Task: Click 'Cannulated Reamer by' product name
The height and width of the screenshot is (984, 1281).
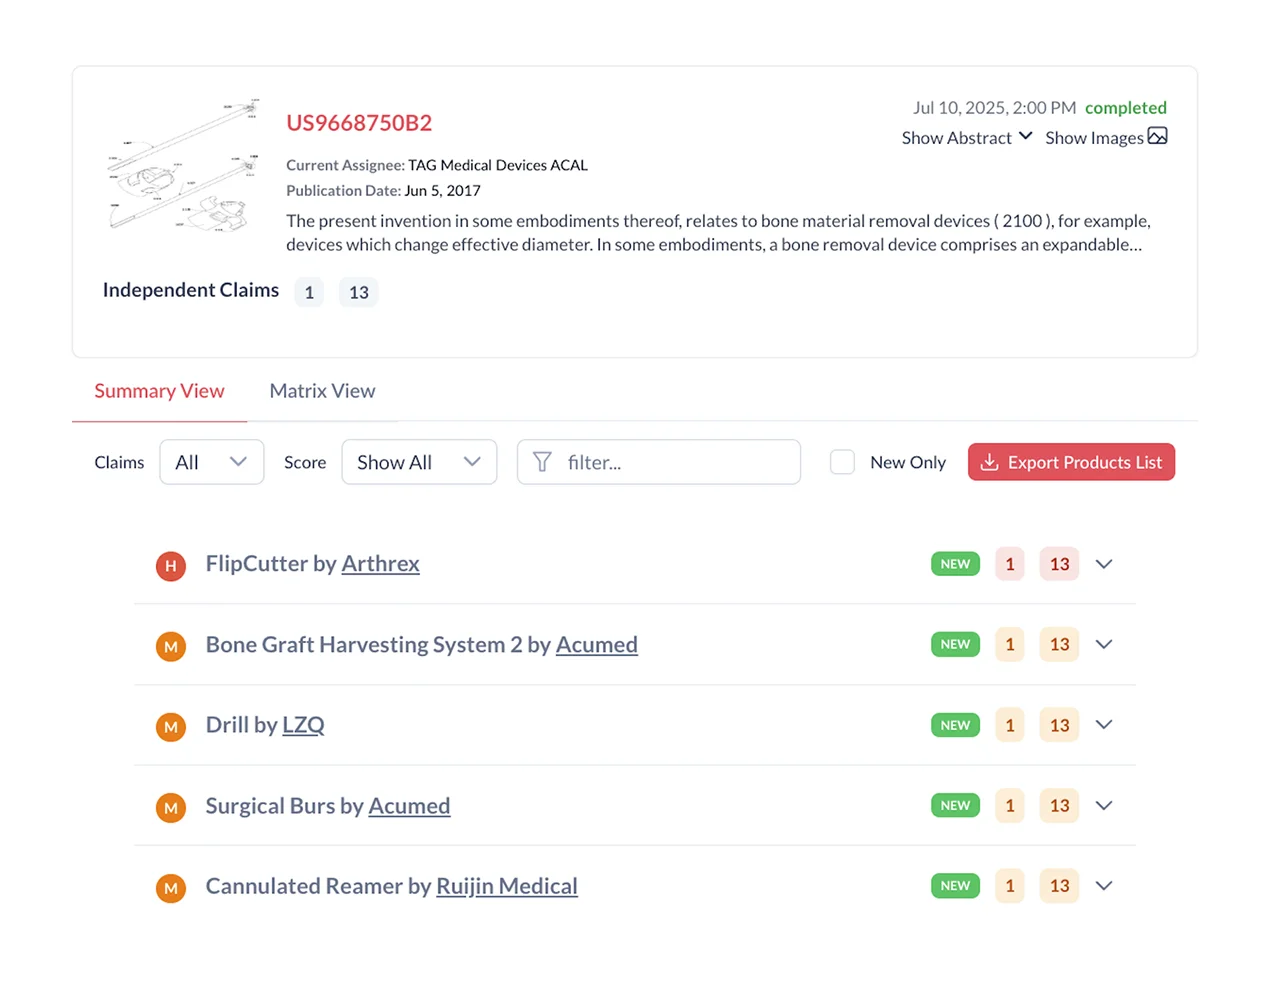Action: tap(318, 886)
